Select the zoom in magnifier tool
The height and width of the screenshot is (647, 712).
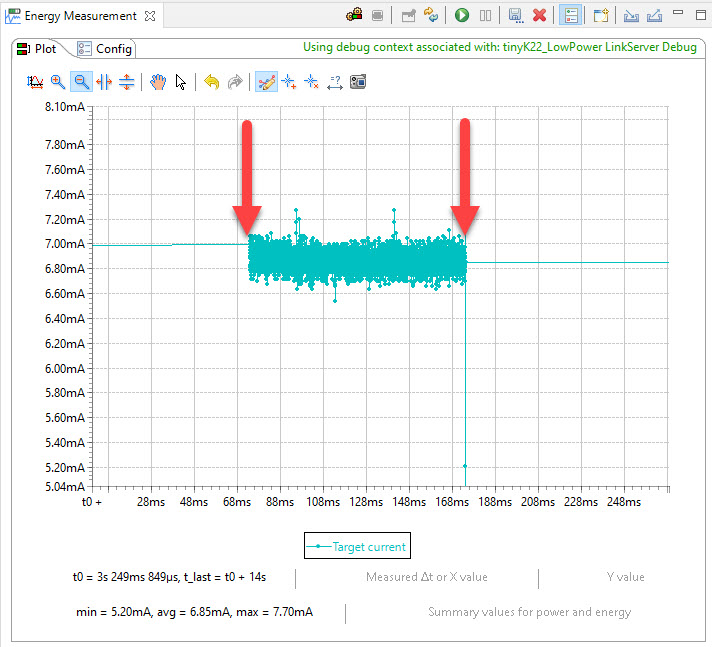pos(58,82)
